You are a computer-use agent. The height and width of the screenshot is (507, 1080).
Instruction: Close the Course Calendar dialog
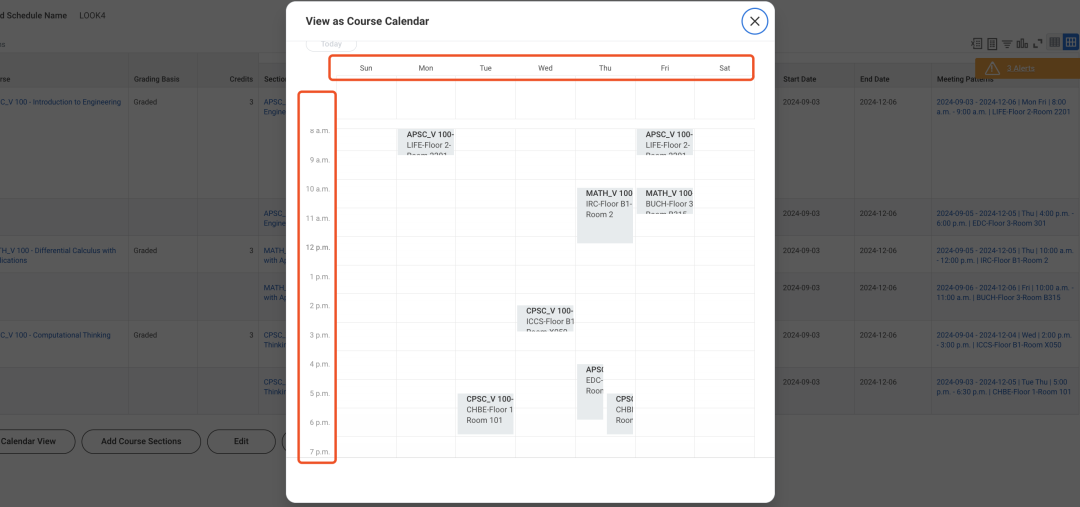point(755,21)
